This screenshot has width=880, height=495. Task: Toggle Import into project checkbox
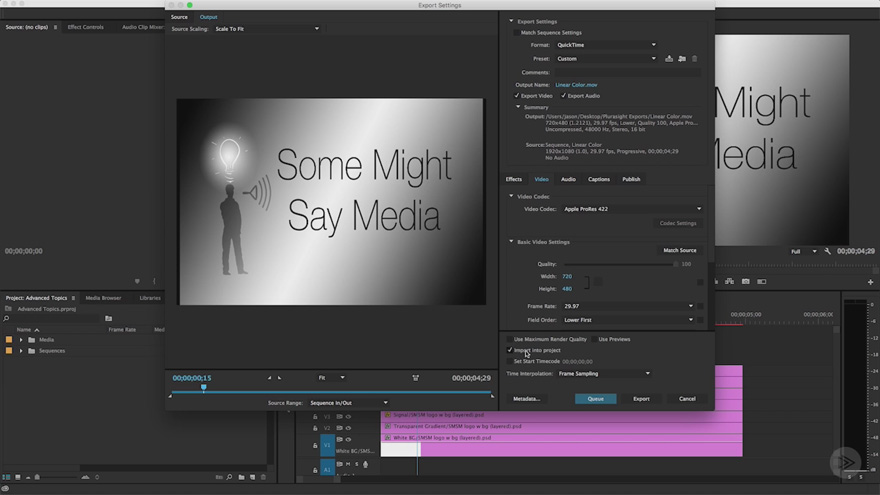(x=510, y=350)
